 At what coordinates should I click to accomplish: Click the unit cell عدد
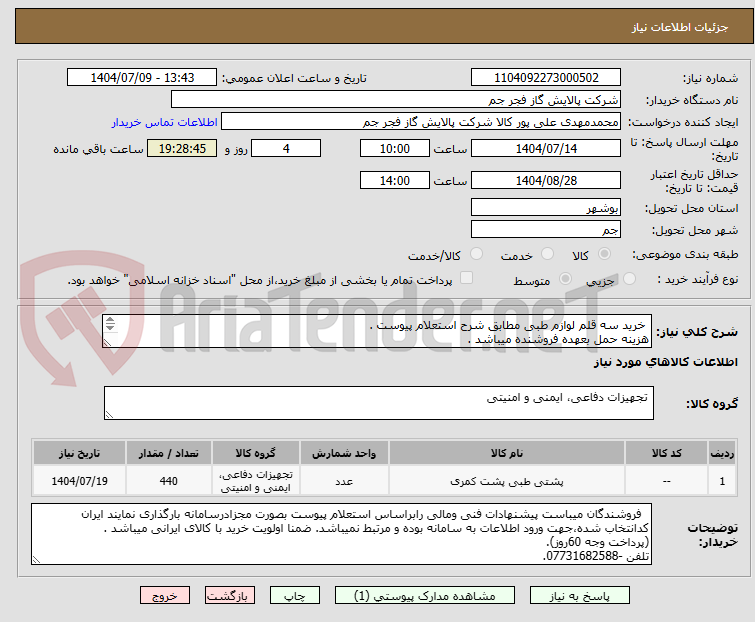pyautogui.click(x=344, y=481)
